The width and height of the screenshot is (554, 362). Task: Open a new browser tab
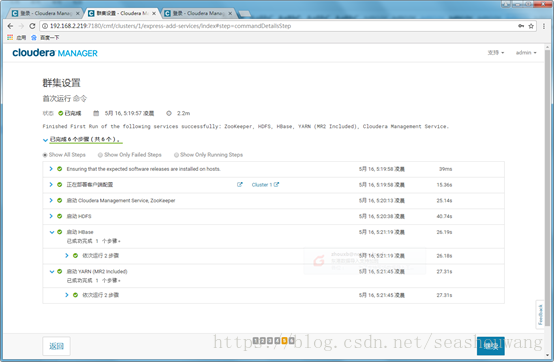click(x=245, y=14)
